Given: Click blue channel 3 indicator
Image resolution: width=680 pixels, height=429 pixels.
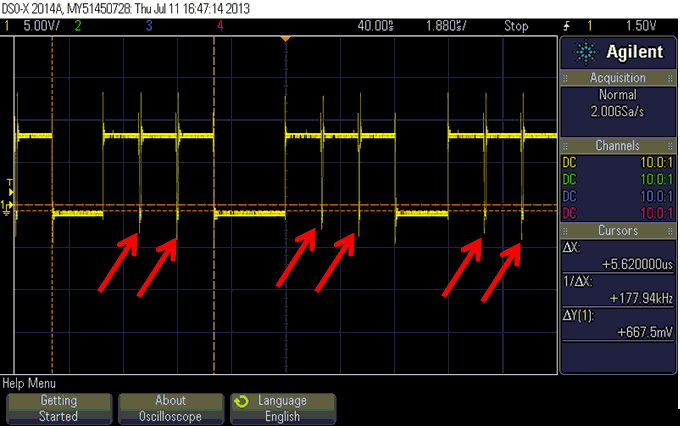Looking at the screenshot, I should (x=149, y=26).
